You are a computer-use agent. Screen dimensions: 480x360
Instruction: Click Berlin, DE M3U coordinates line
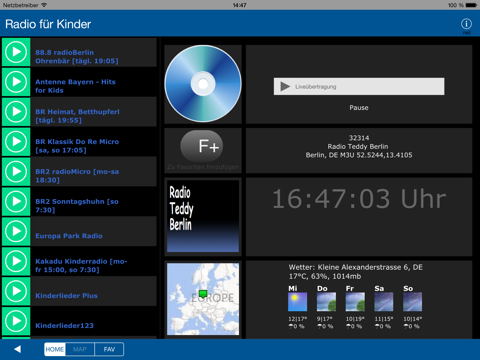click(x=359, y=155)
